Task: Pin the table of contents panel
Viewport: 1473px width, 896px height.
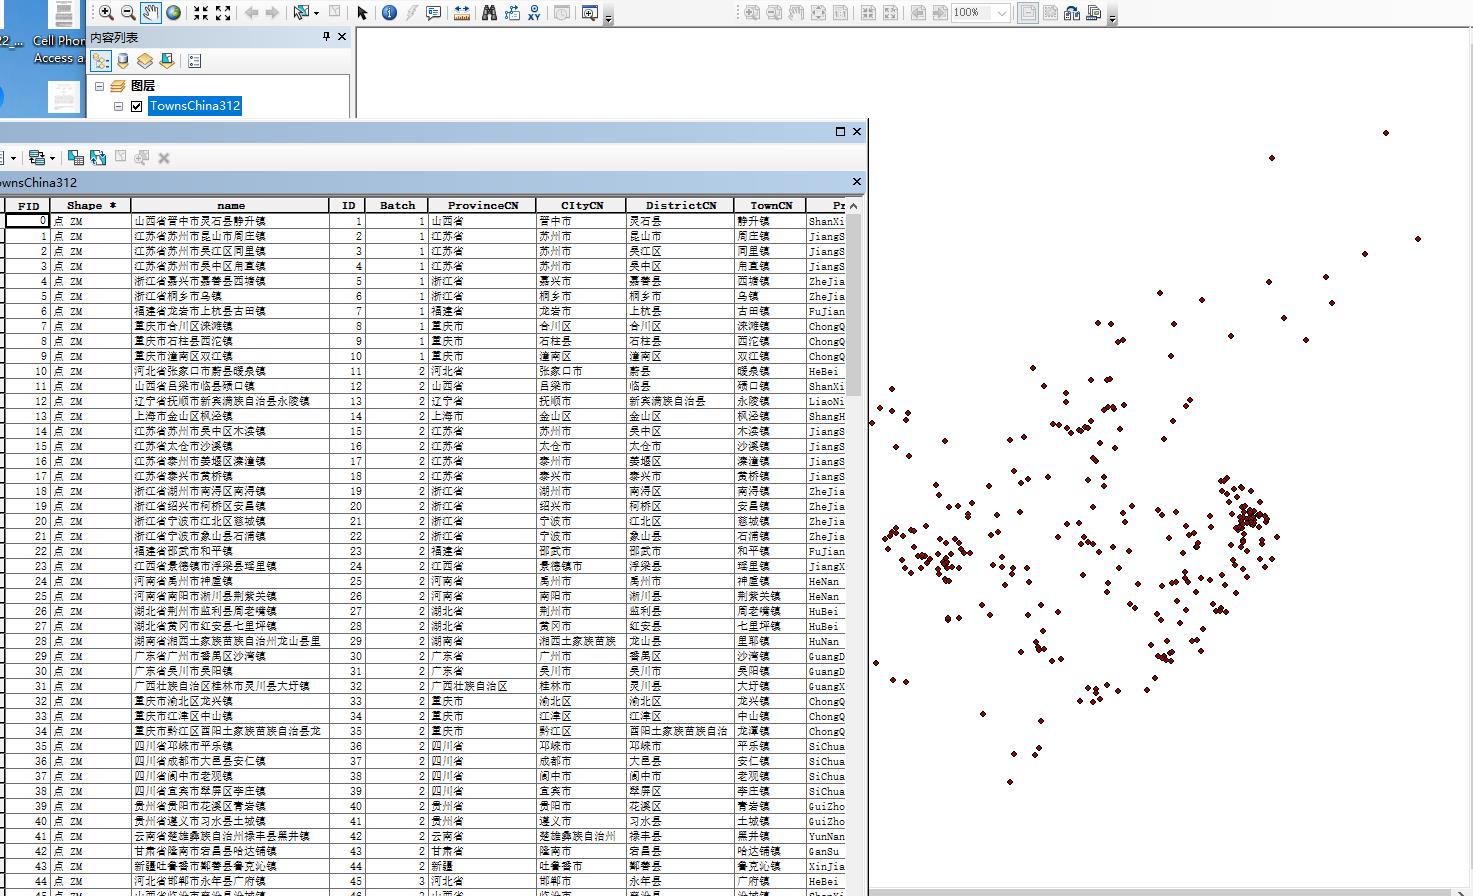Action: (326, 37)
